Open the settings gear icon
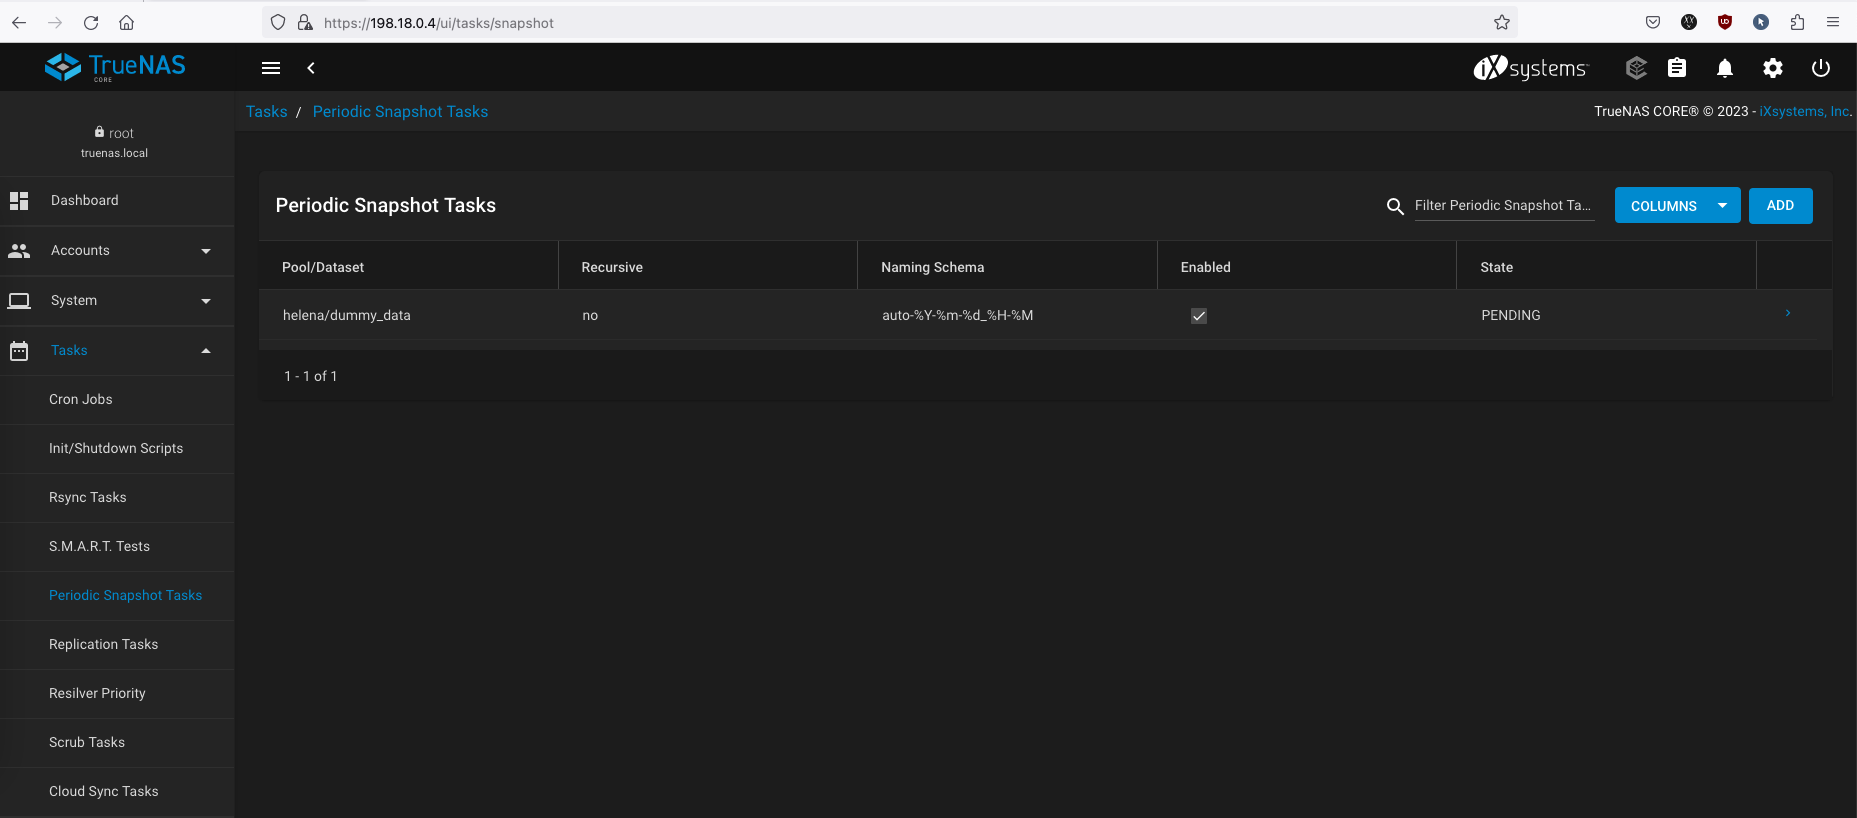Image resolution: width=1857 pixels, height=818 pixels. 1773,68
